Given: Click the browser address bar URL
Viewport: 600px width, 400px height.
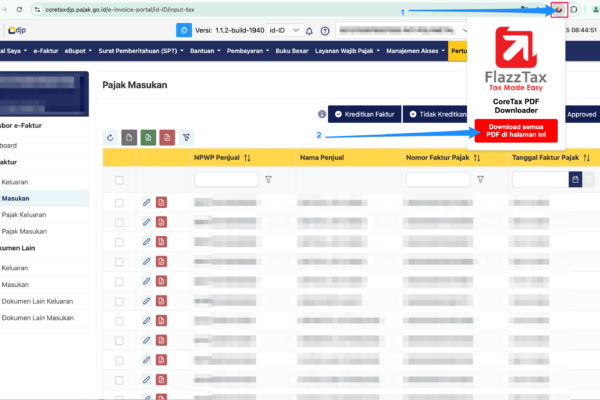Looking at the screenshot, I should point(120,10).
